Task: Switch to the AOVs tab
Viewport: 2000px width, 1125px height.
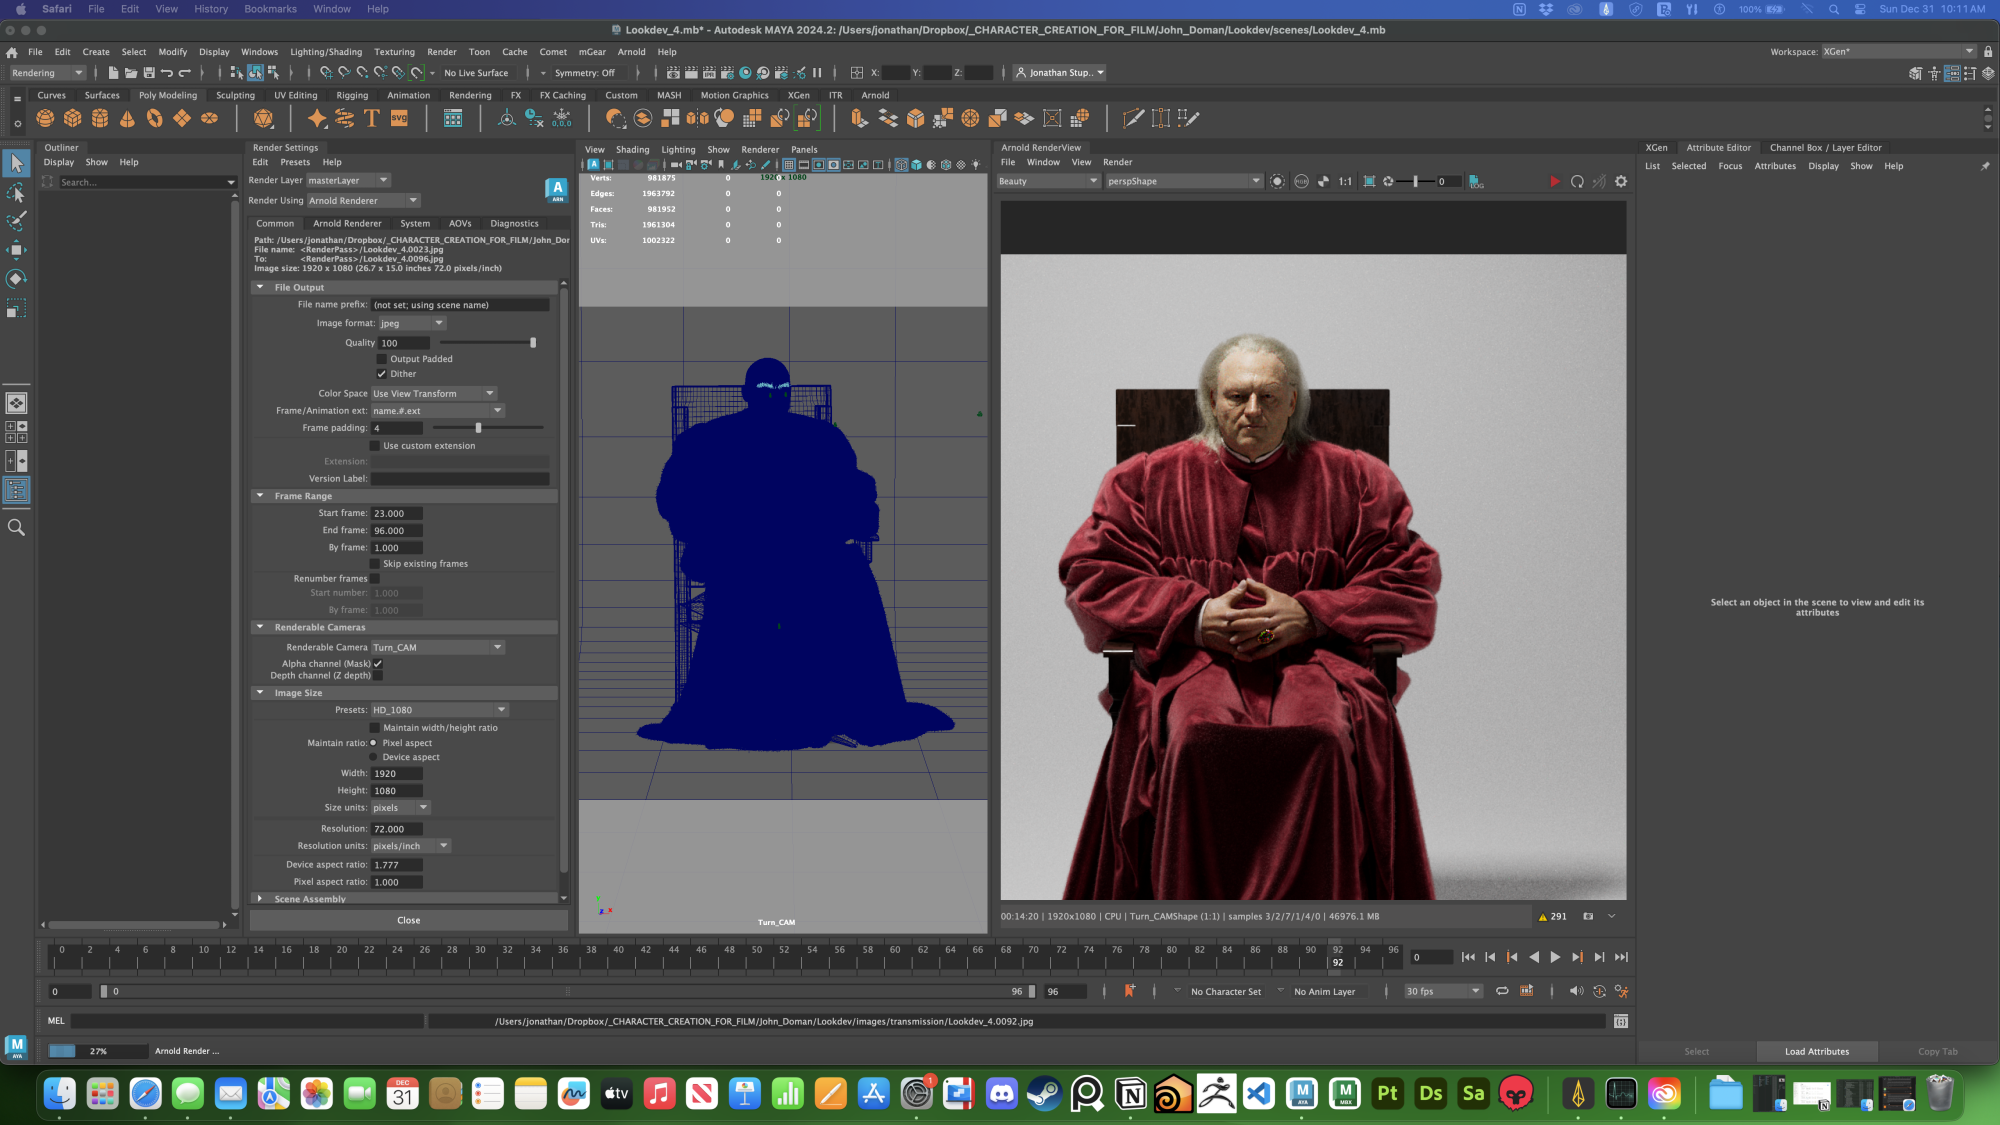Action: 460,223
